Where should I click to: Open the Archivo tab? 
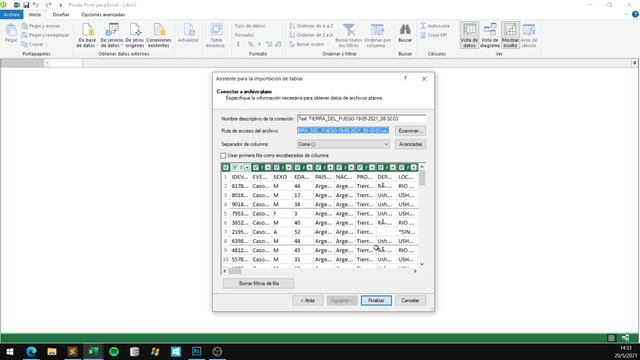point(12,15)
